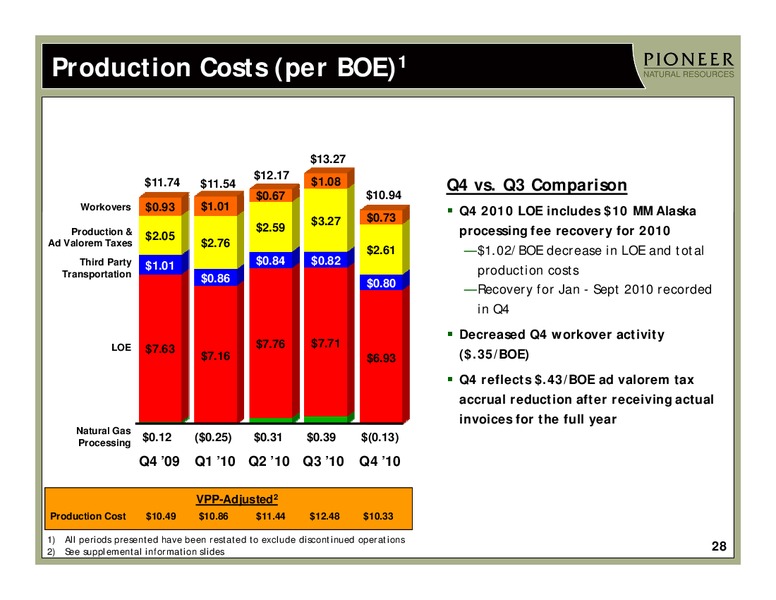Click the $0.39 natural gas processing value
This screenshot has height=600, width=776.
tap(321, 437)
